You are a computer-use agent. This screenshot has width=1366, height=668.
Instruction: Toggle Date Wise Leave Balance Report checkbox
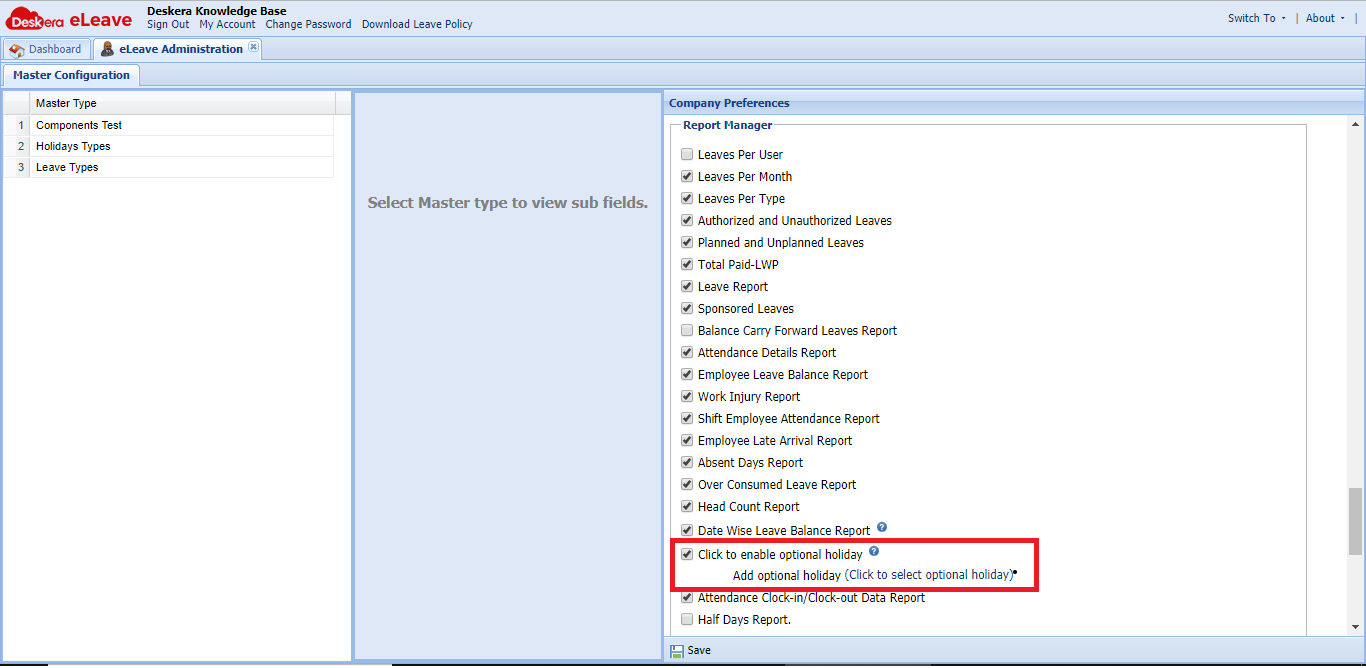pos(687,531)
